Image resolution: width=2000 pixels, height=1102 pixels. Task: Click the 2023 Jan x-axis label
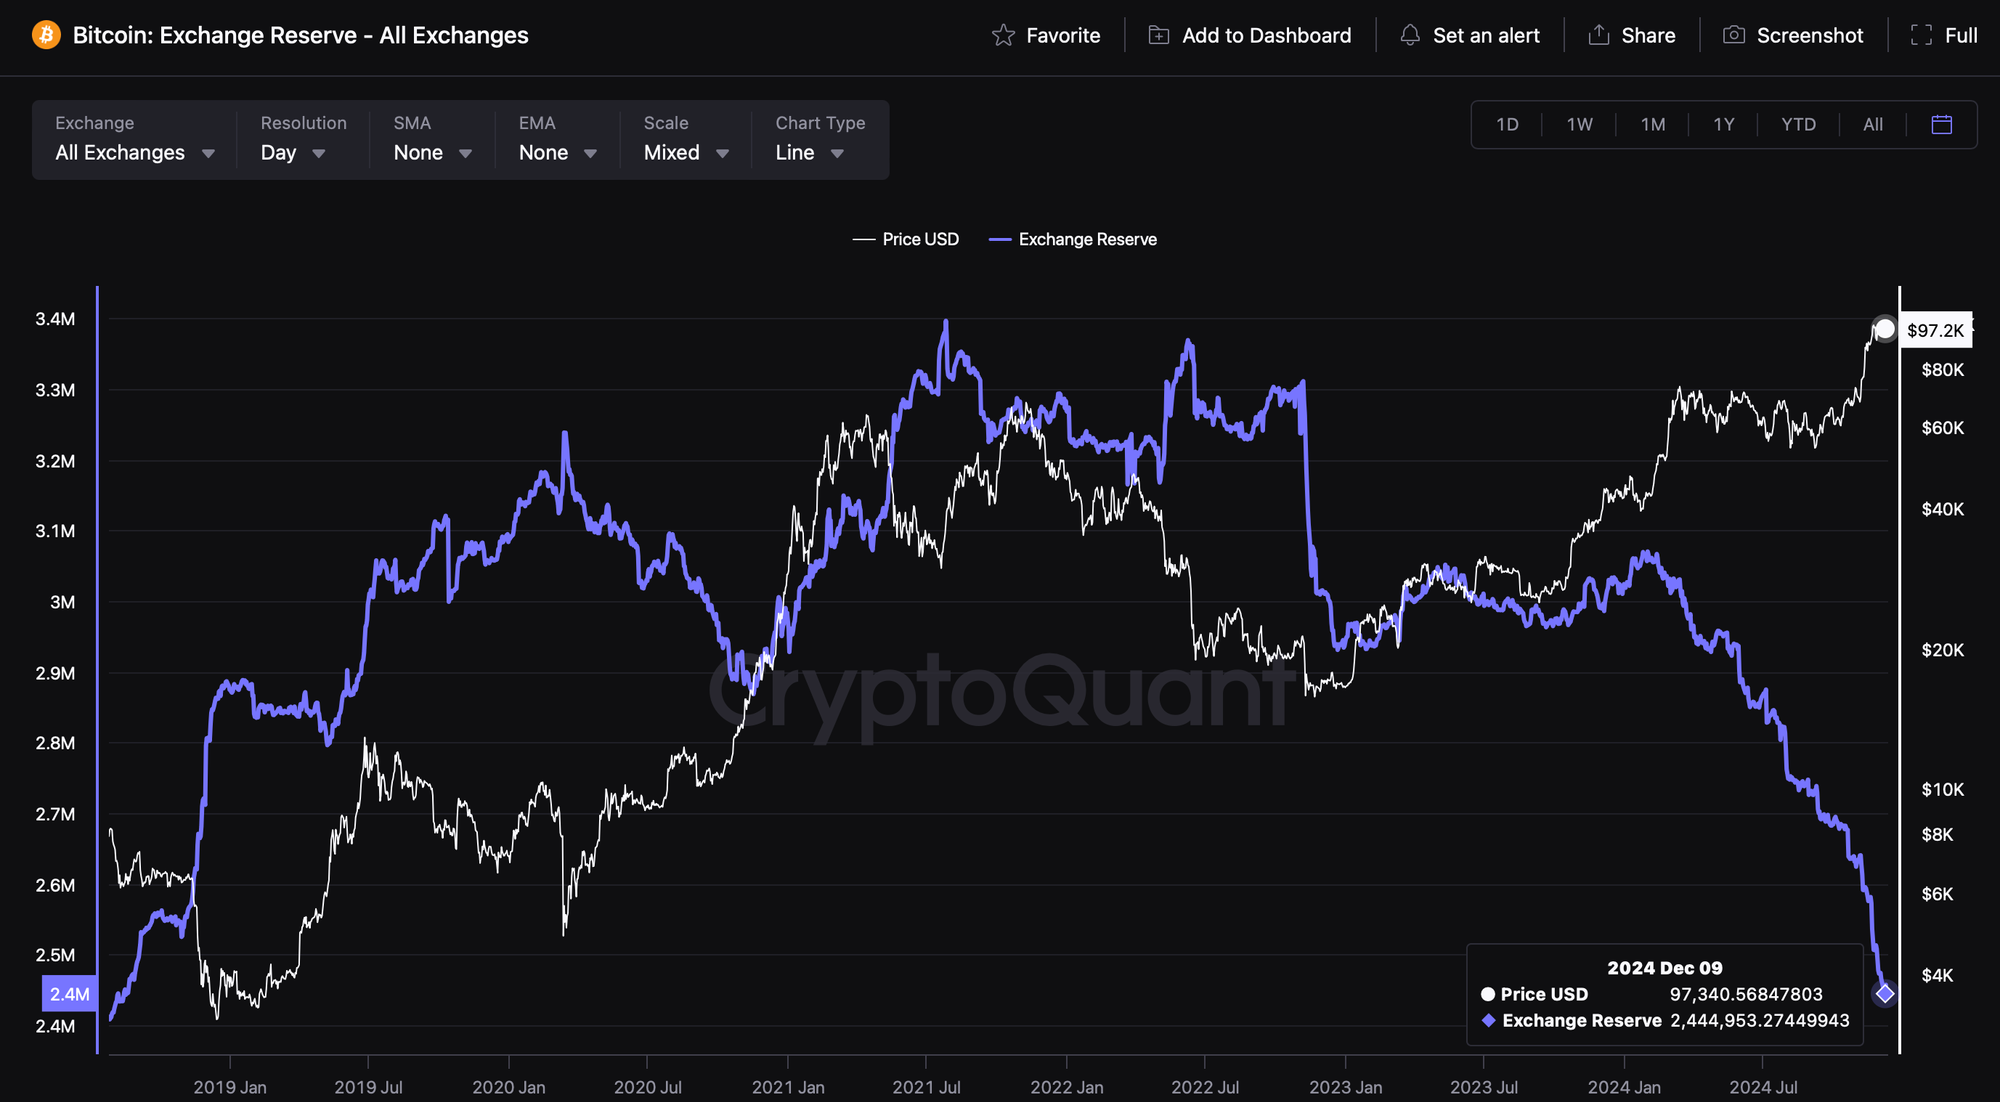(1345, 1087)
